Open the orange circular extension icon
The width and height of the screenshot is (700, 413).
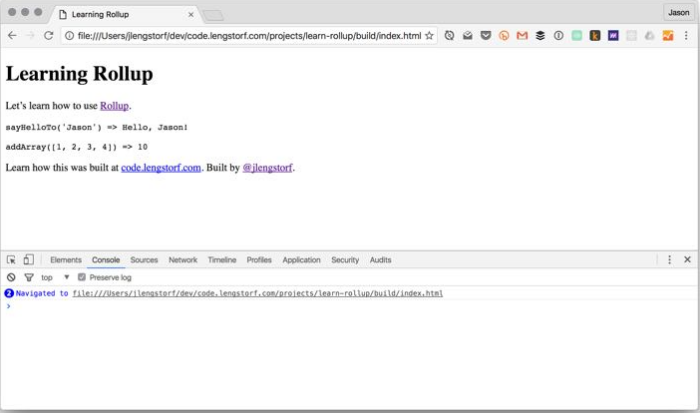tap(504, 36)
